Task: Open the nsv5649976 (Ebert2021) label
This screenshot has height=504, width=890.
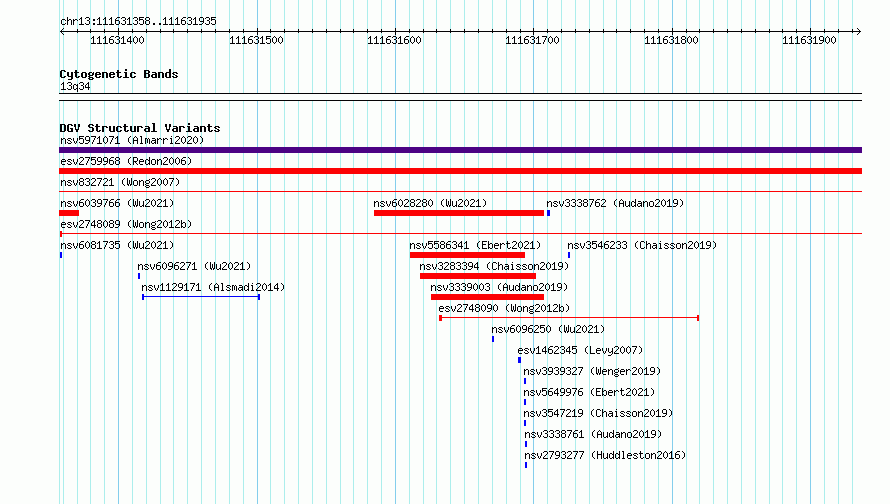Action: point(589,392)
